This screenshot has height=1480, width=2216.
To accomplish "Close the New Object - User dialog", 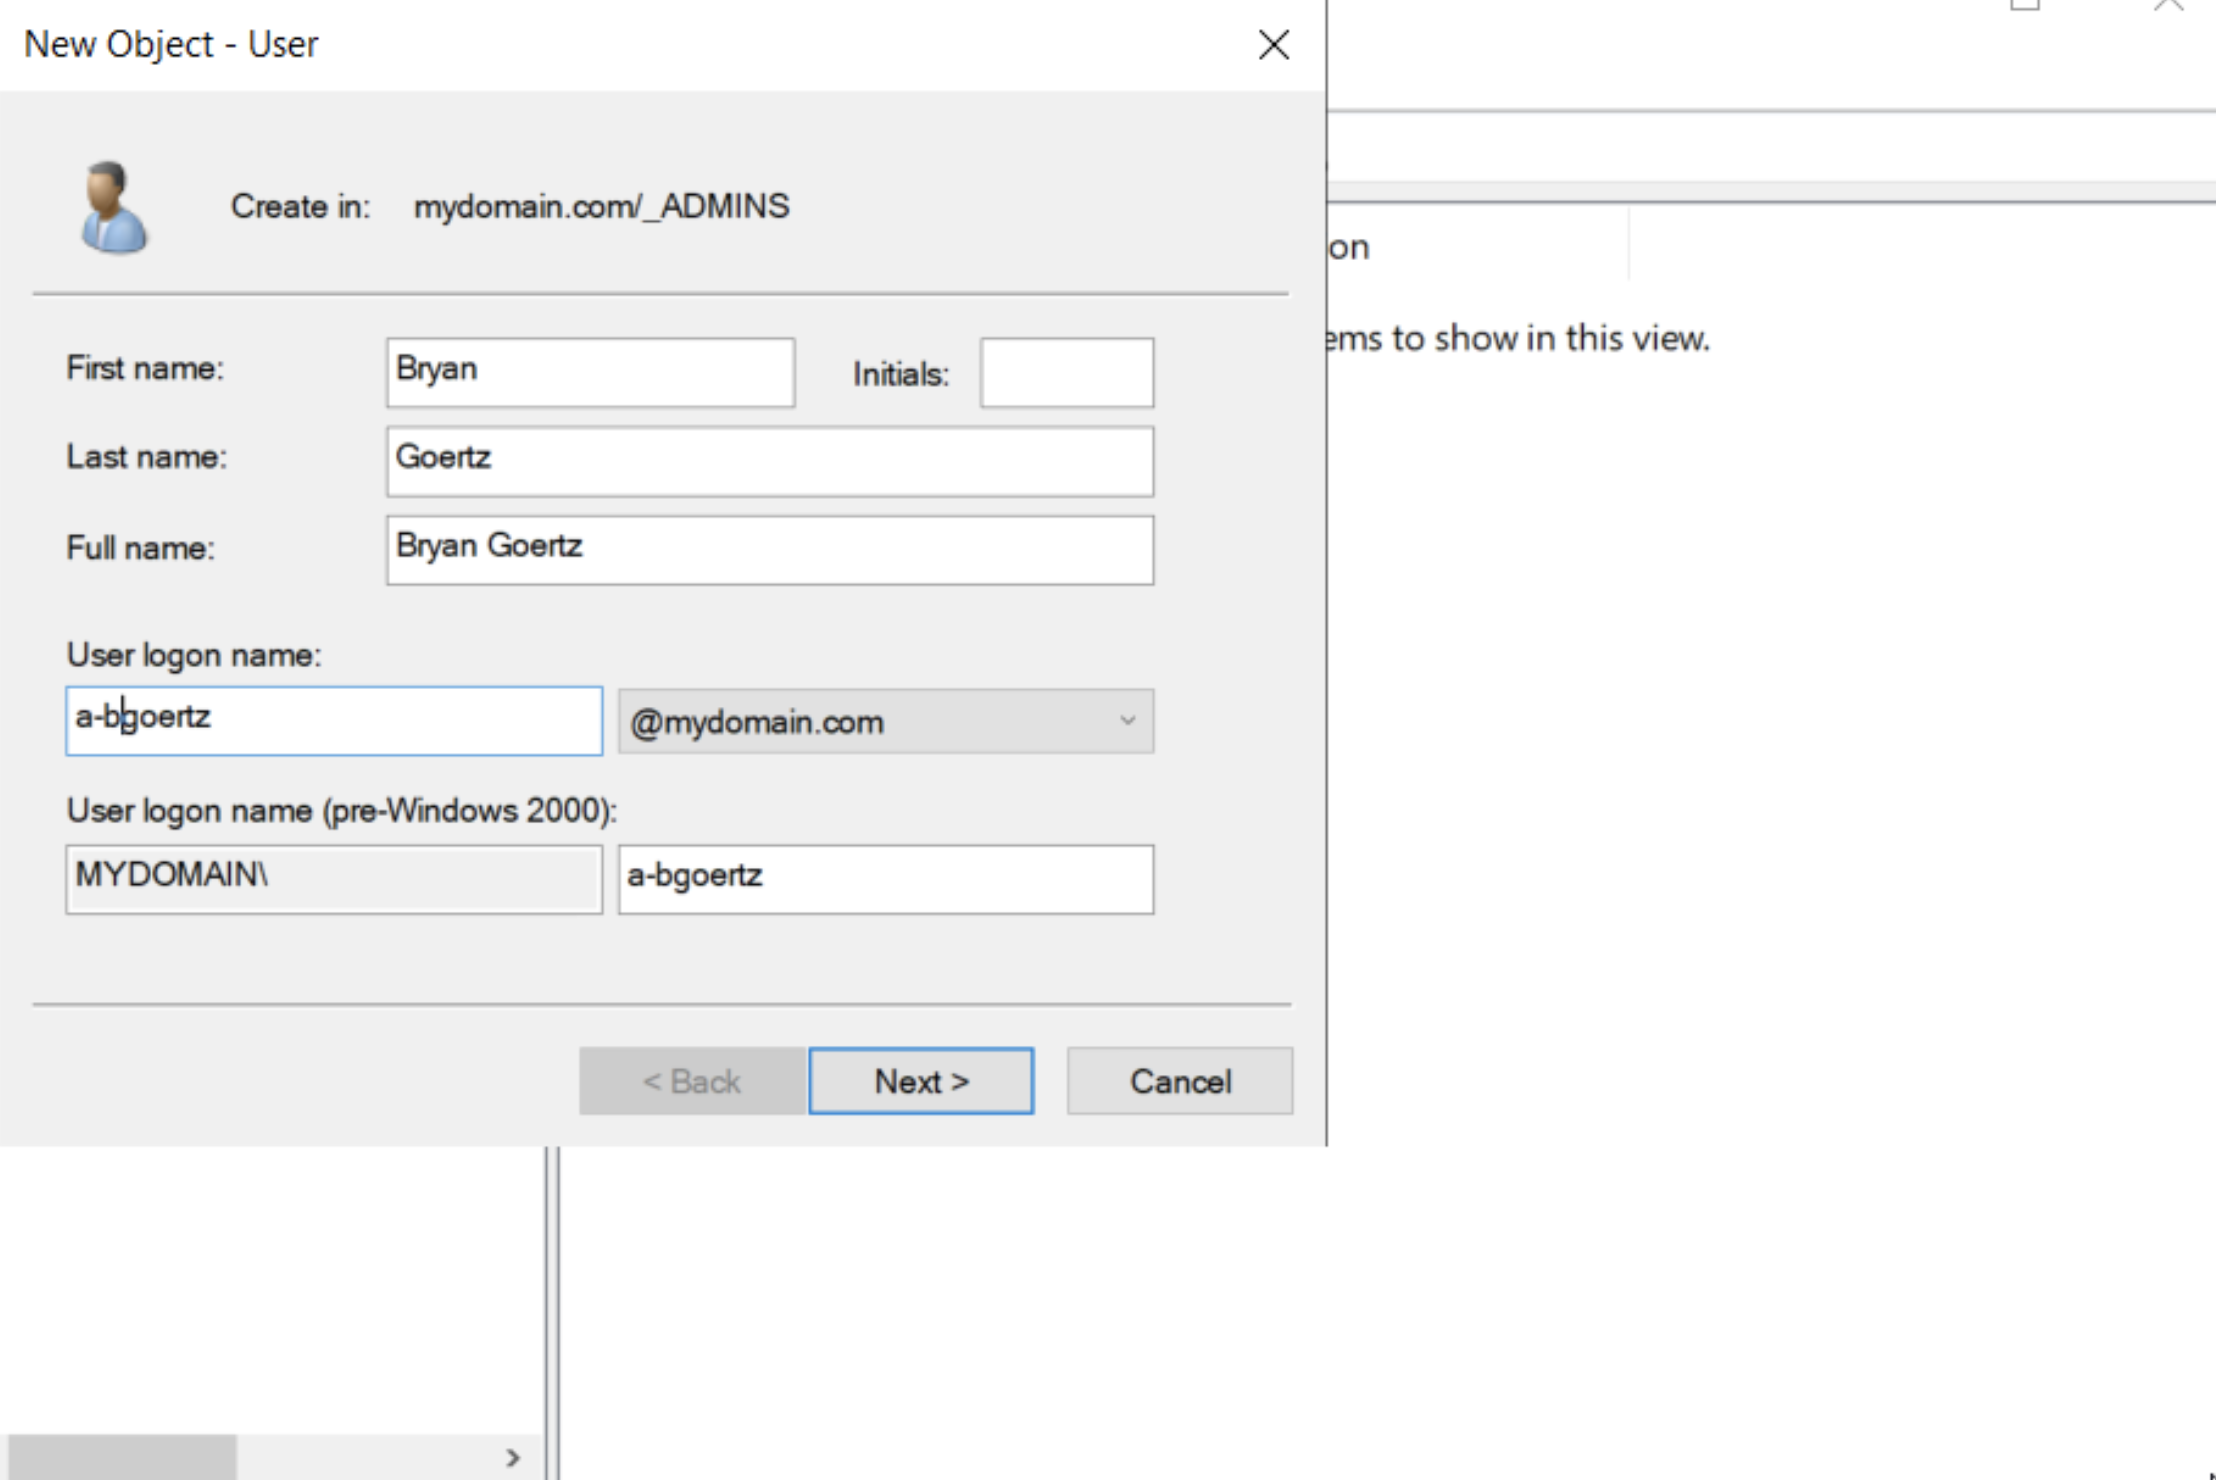I will (x=1273, y=44).
